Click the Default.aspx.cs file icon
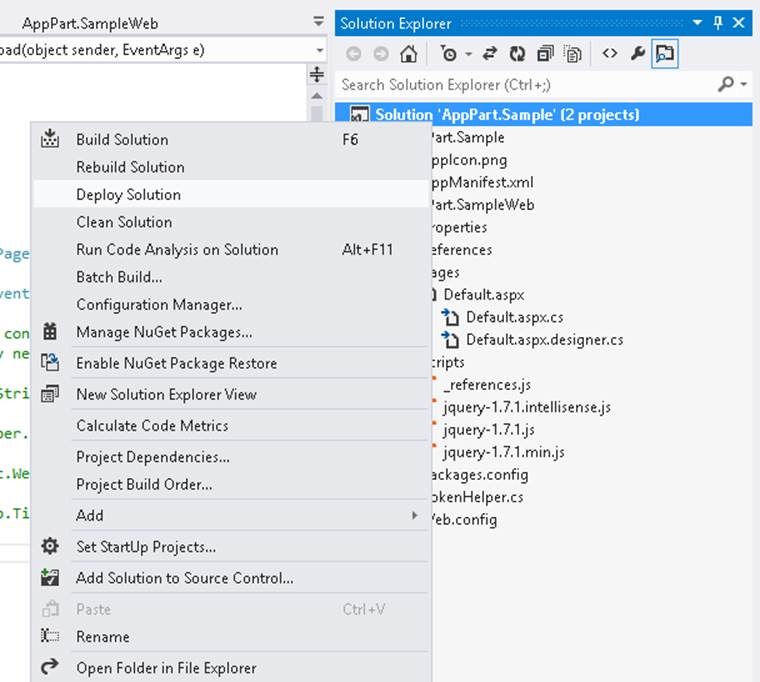Viewport: 760px width, 682px height. coord(450,317)
